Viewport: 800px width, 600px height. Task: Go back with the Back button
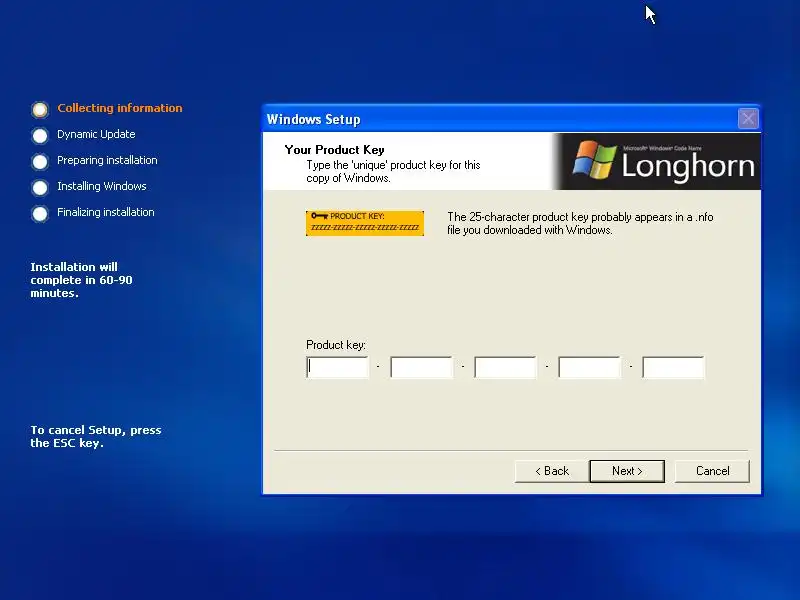click(x=552, y=471)
